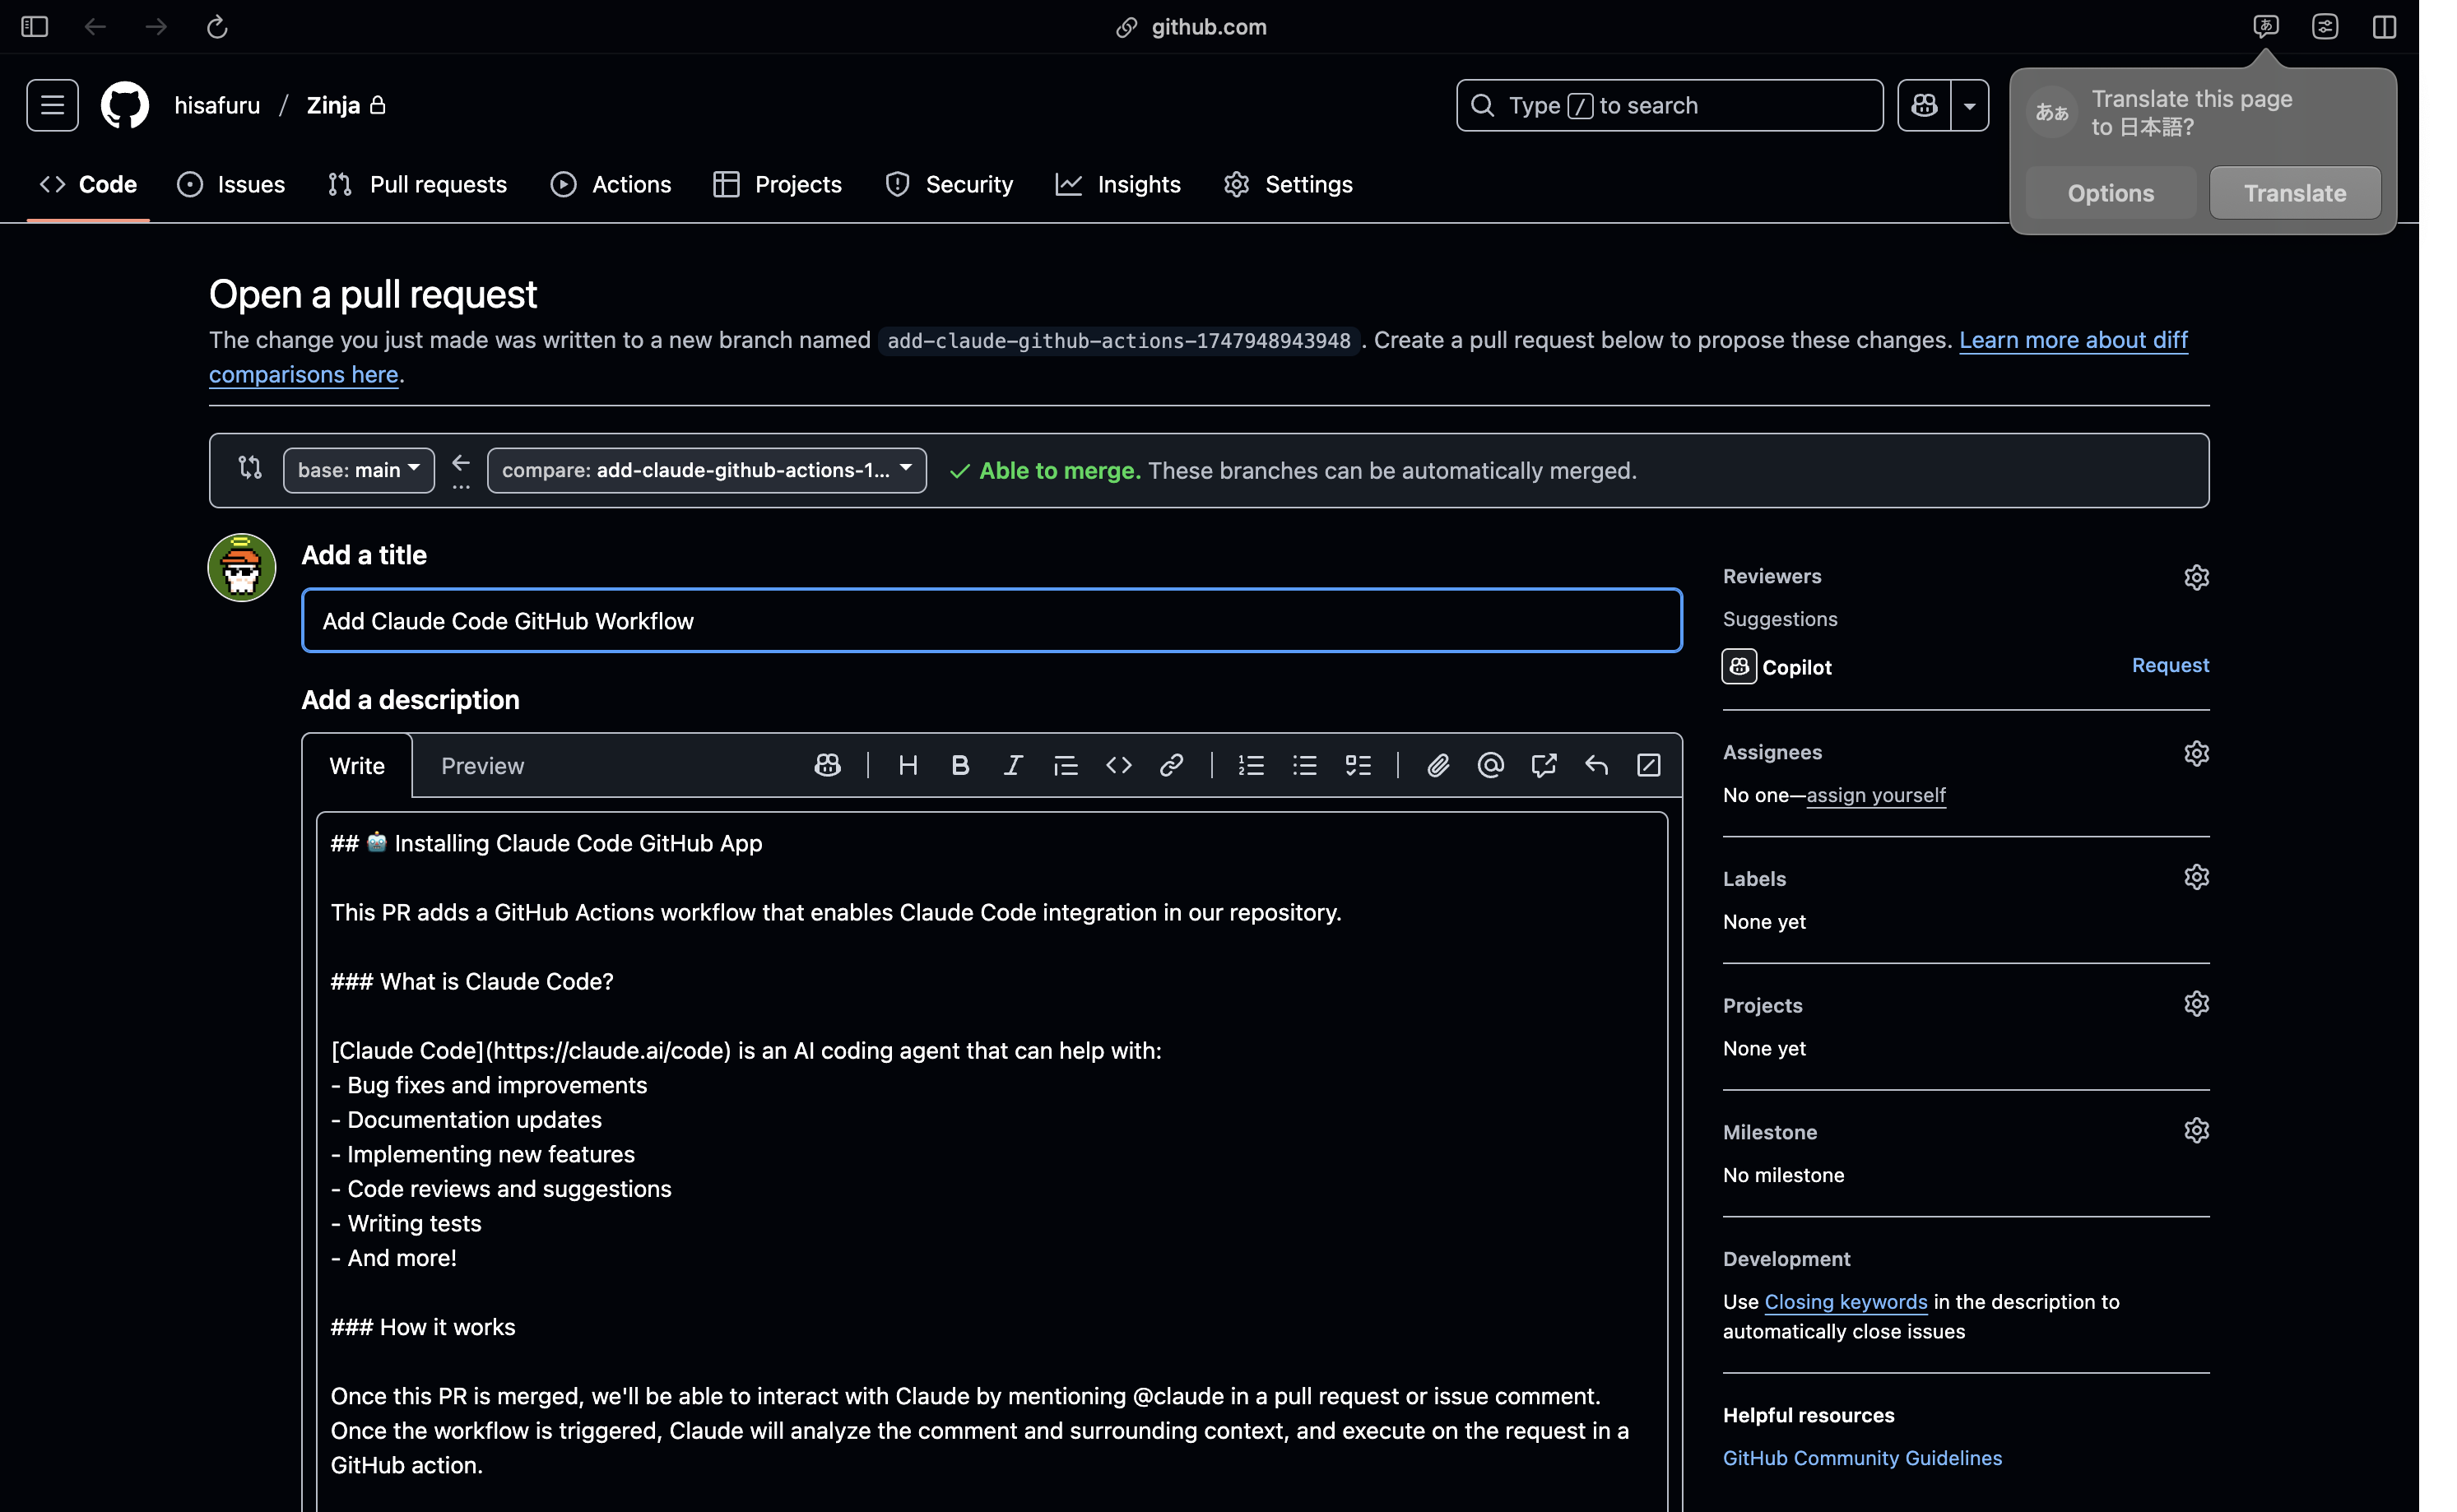Click the mention @ icon in the toolbar
The image size is (2457, 1512).
point(1490,765)
